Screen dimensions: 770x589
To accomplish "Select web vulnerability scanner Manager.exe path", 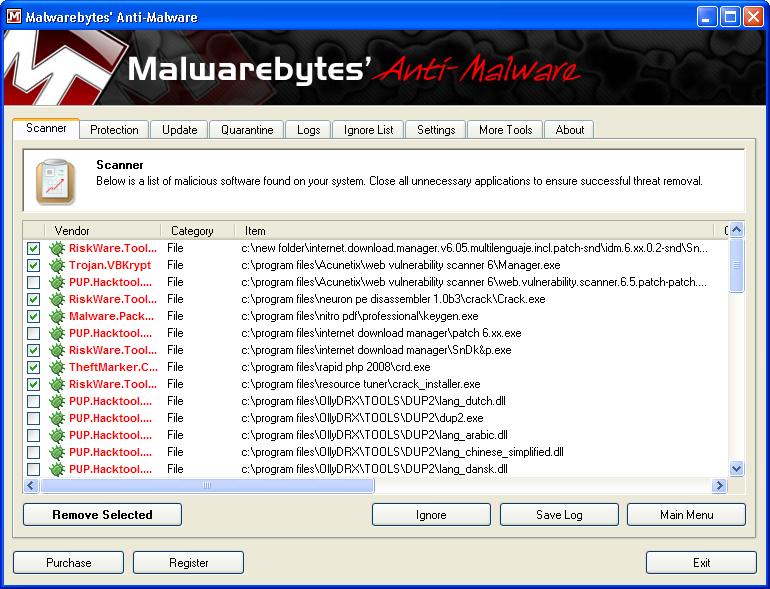I will (x=401, y=265).
